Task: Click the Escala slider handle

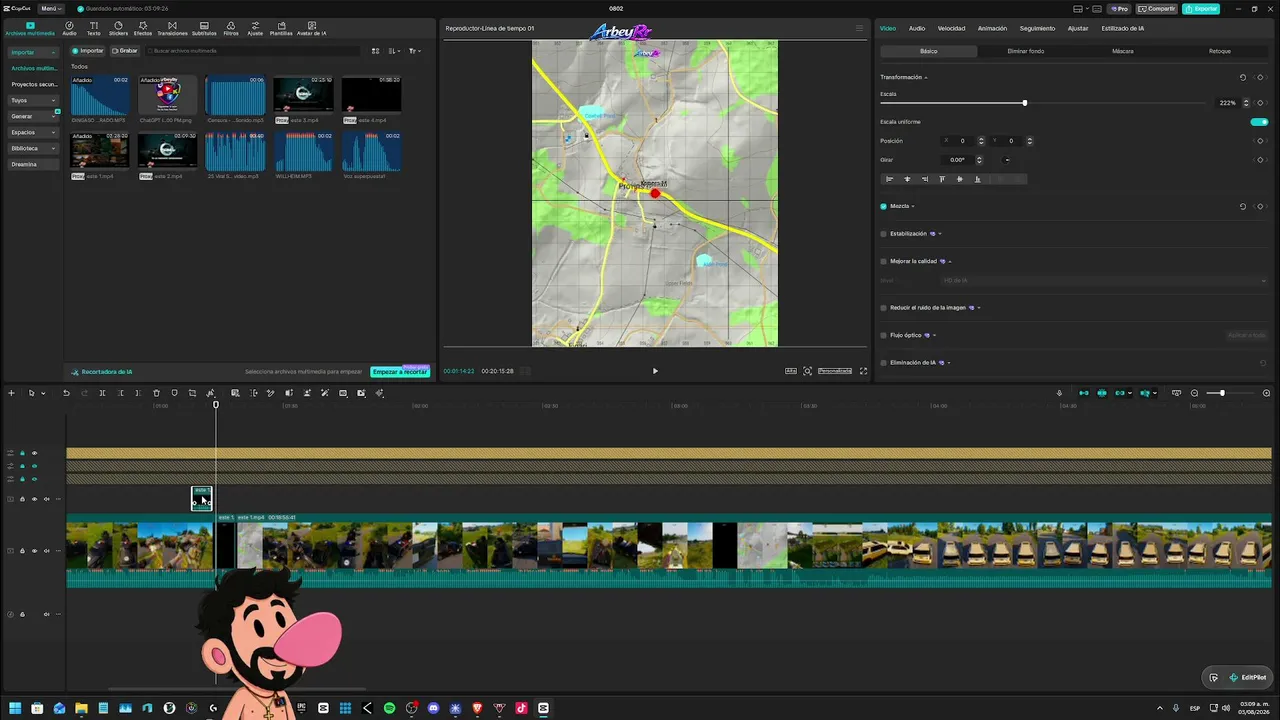Action: (x=1024, y=103)
